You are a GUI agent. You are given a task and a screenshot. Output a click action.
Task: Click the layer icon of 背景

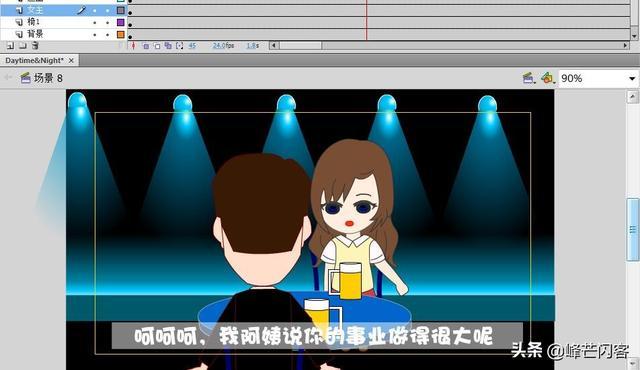coord(19,34)
